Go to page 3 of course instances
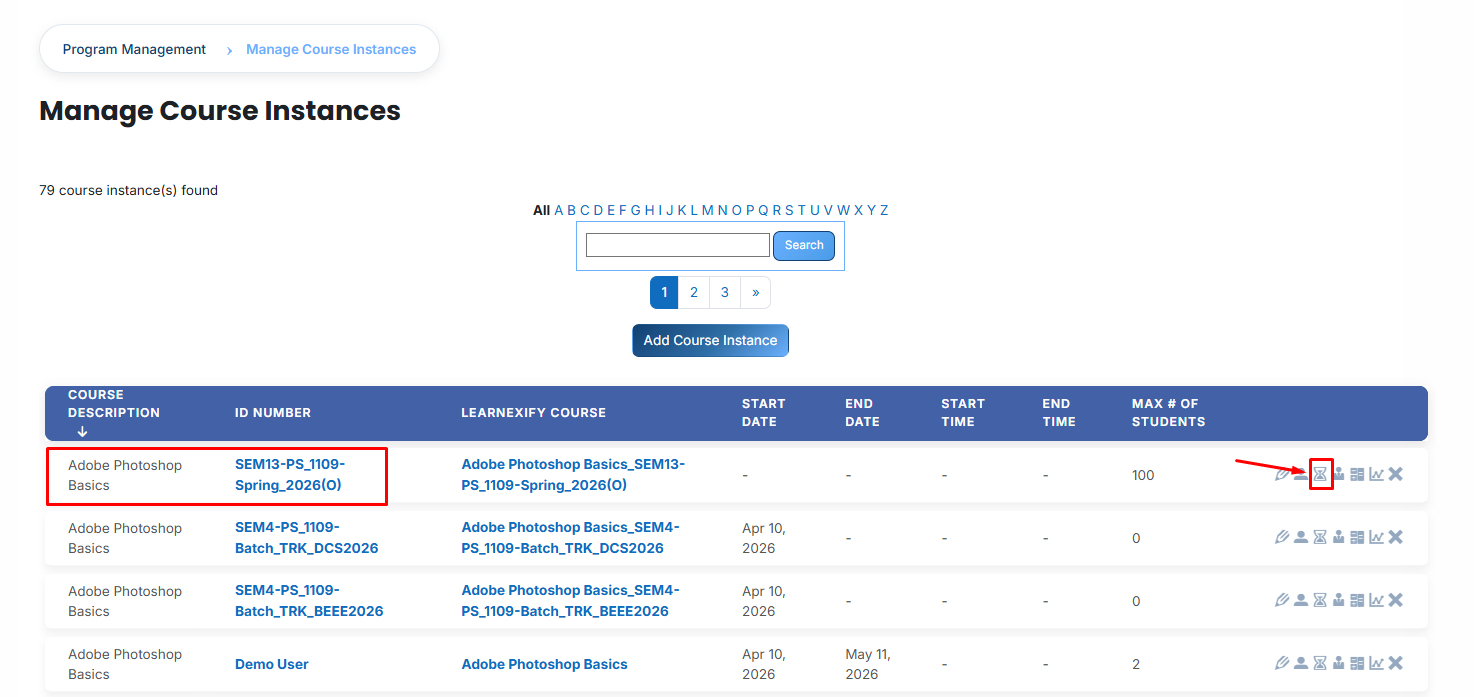The height and width of the screenshot is (697, 1474). click(725, 293)
